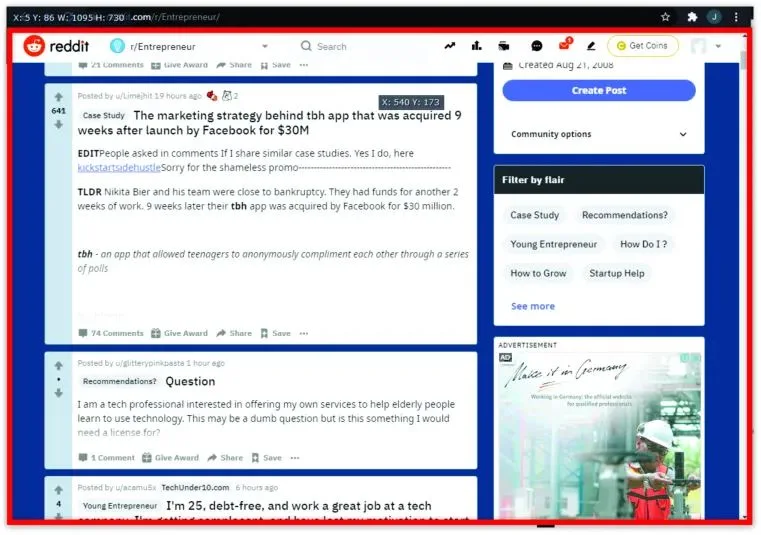Upvote the tbh marketing strategy post
This screenshot has width=761, height=535.
click(x=59, y=97)
